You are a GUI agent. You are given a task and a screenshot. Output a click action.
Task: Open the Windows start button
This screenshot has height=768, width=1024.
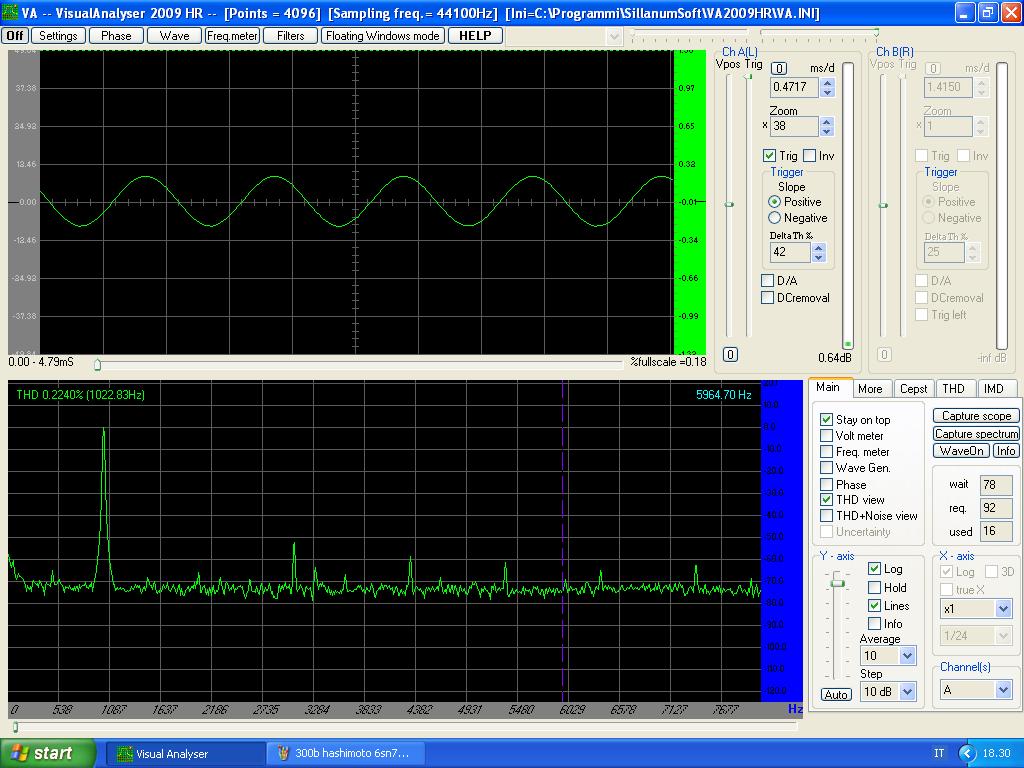[47, 754]
